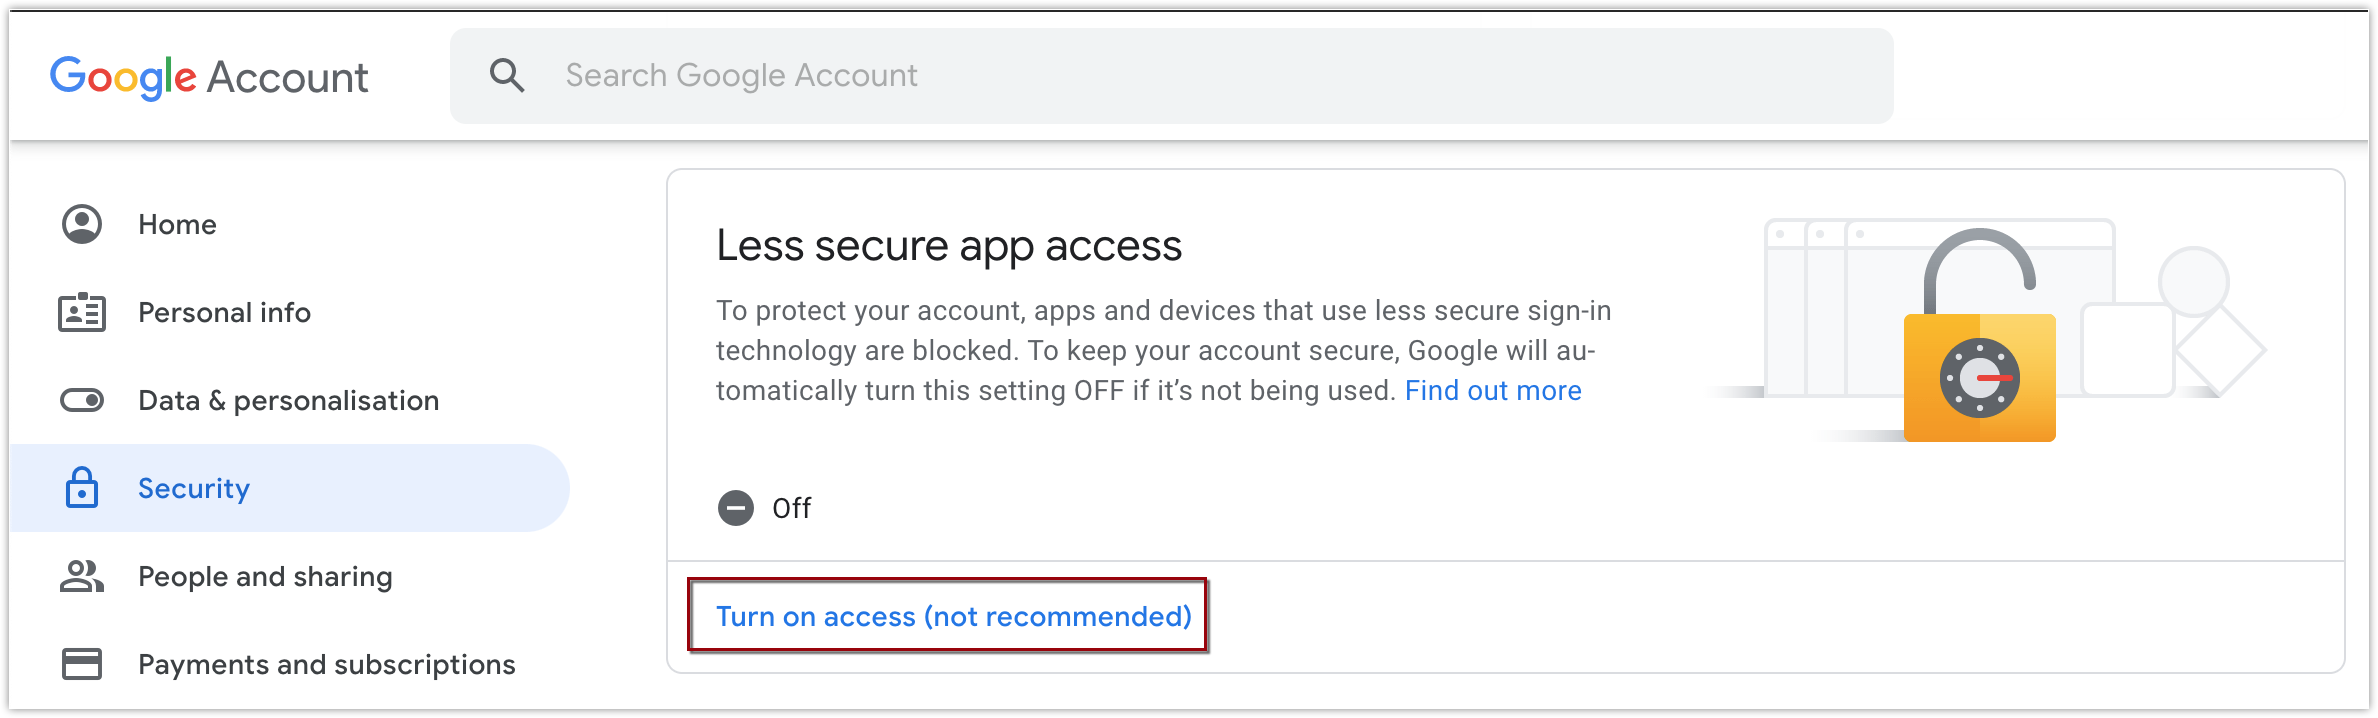Viewport: 2378px width, 718px height.
Task: Open the Find out more link
Action: click(1493, 391)
